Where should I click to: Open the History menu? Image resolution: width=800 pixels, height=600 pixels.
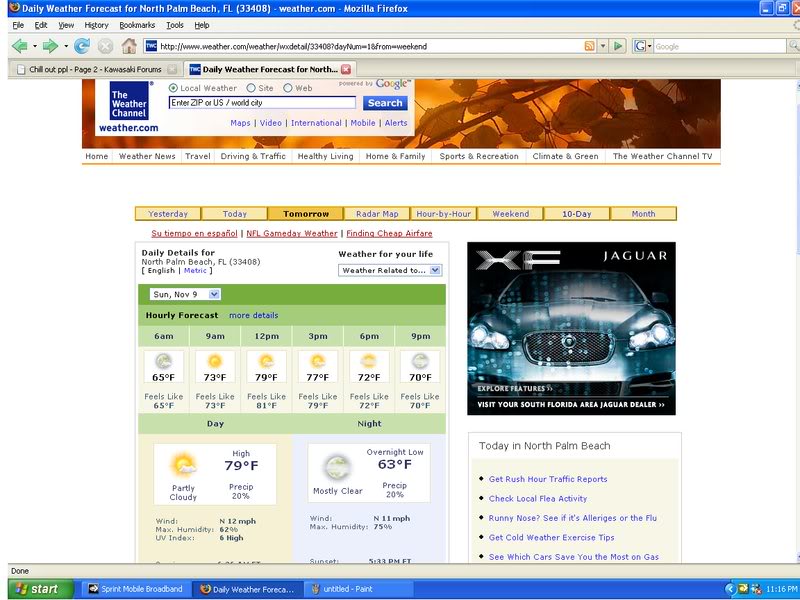point(96,25)
